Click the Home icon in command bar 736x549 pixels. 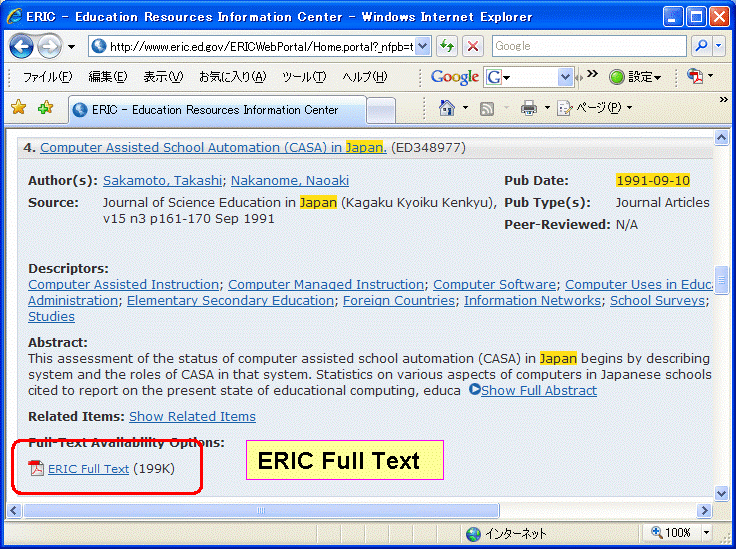pos(447,108)
